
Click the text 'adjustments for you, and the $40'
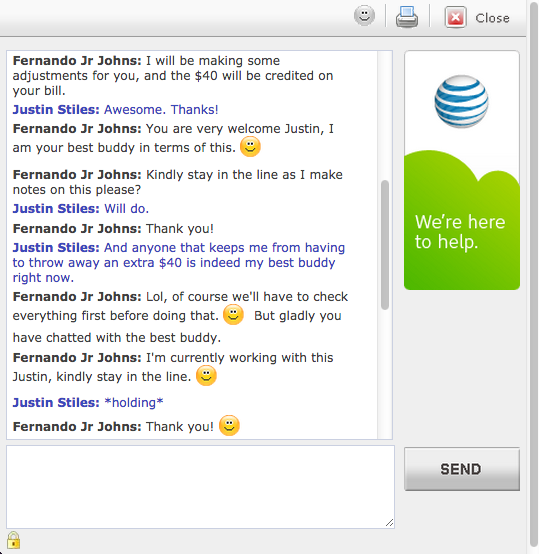click(115, 76)
